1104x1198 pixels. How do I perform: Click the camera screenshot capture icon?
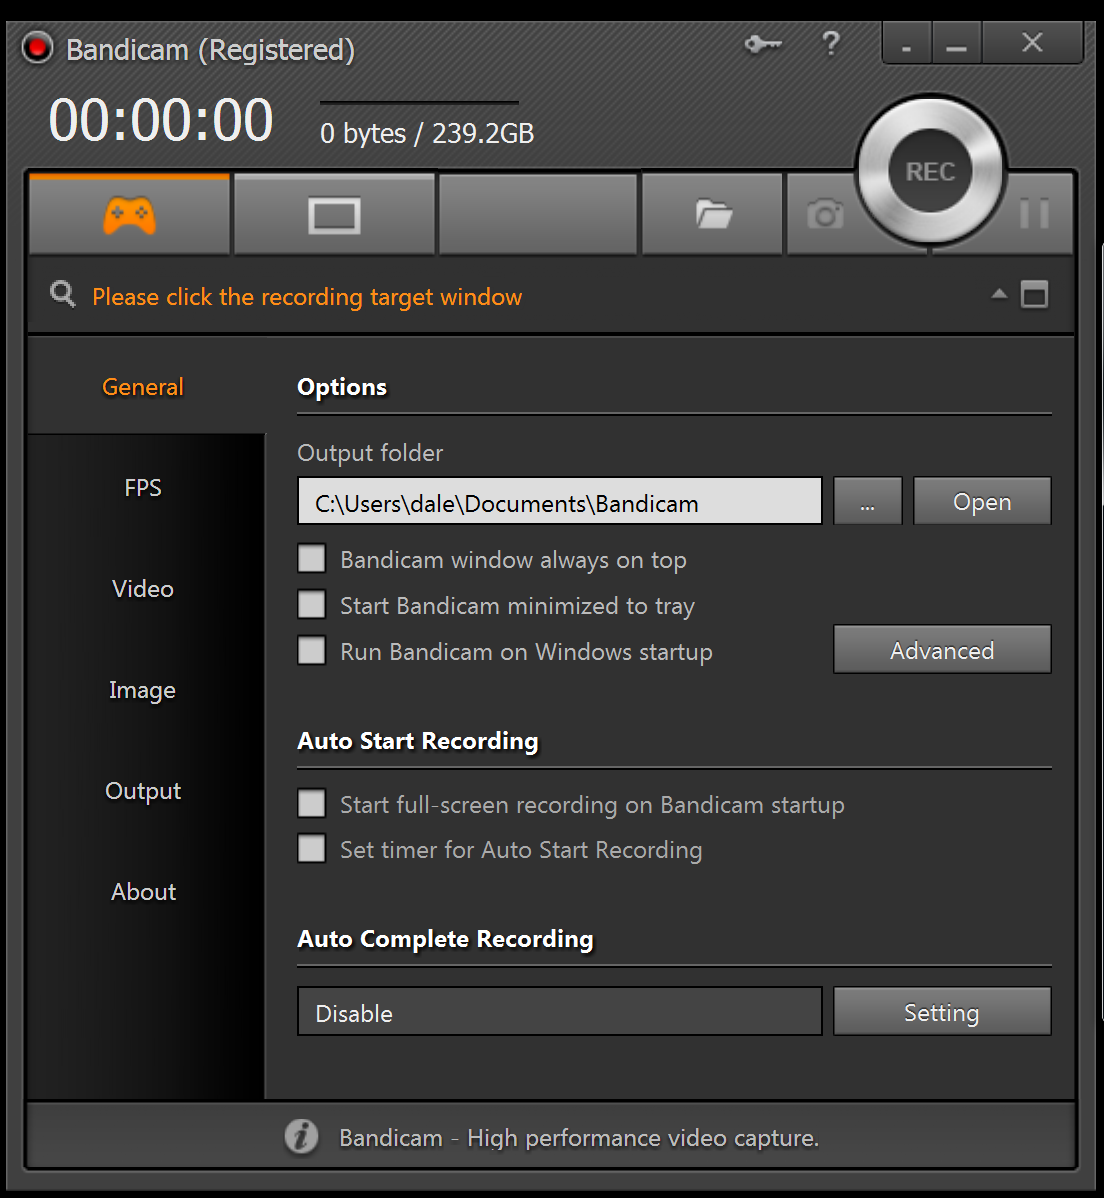point(825,214)
